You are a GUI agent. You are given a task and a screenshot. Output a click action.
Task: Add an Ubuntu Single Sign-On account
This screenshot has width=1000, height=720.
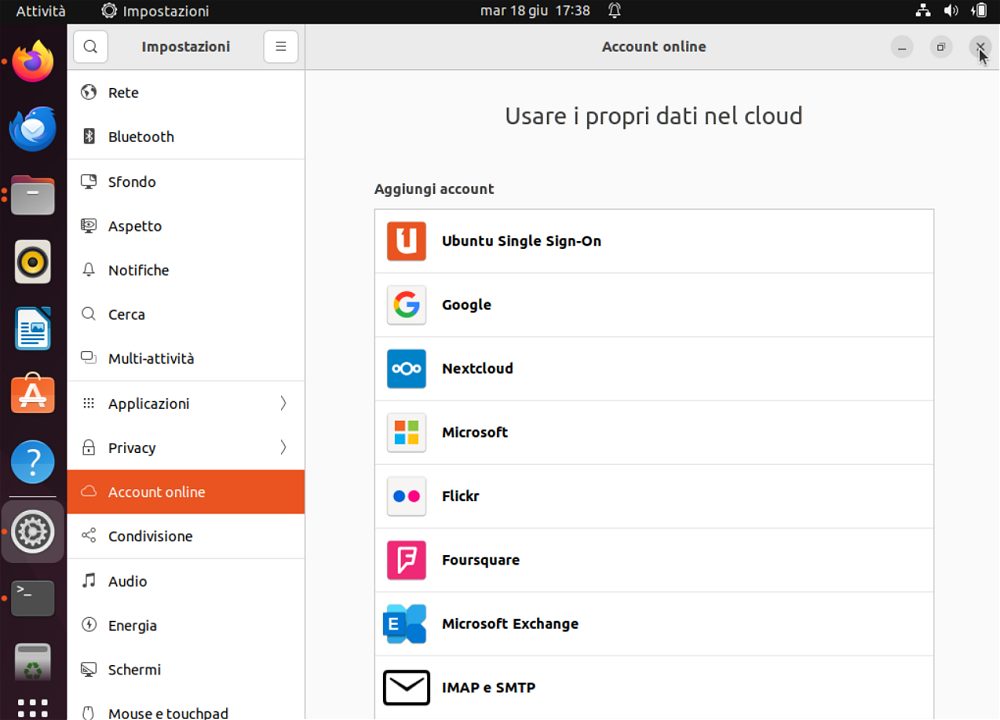[654, 241]
